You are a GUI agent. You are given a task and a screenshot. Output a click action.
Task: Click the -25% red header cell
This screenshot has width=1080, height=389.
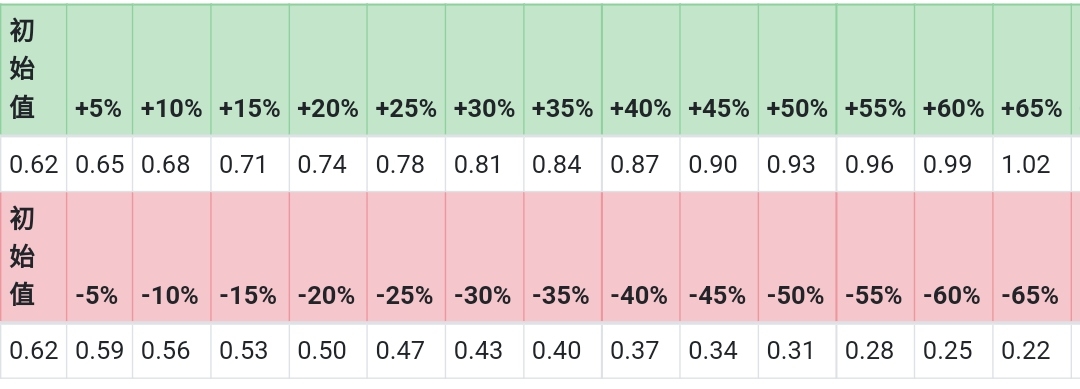[x=406, y=257]
